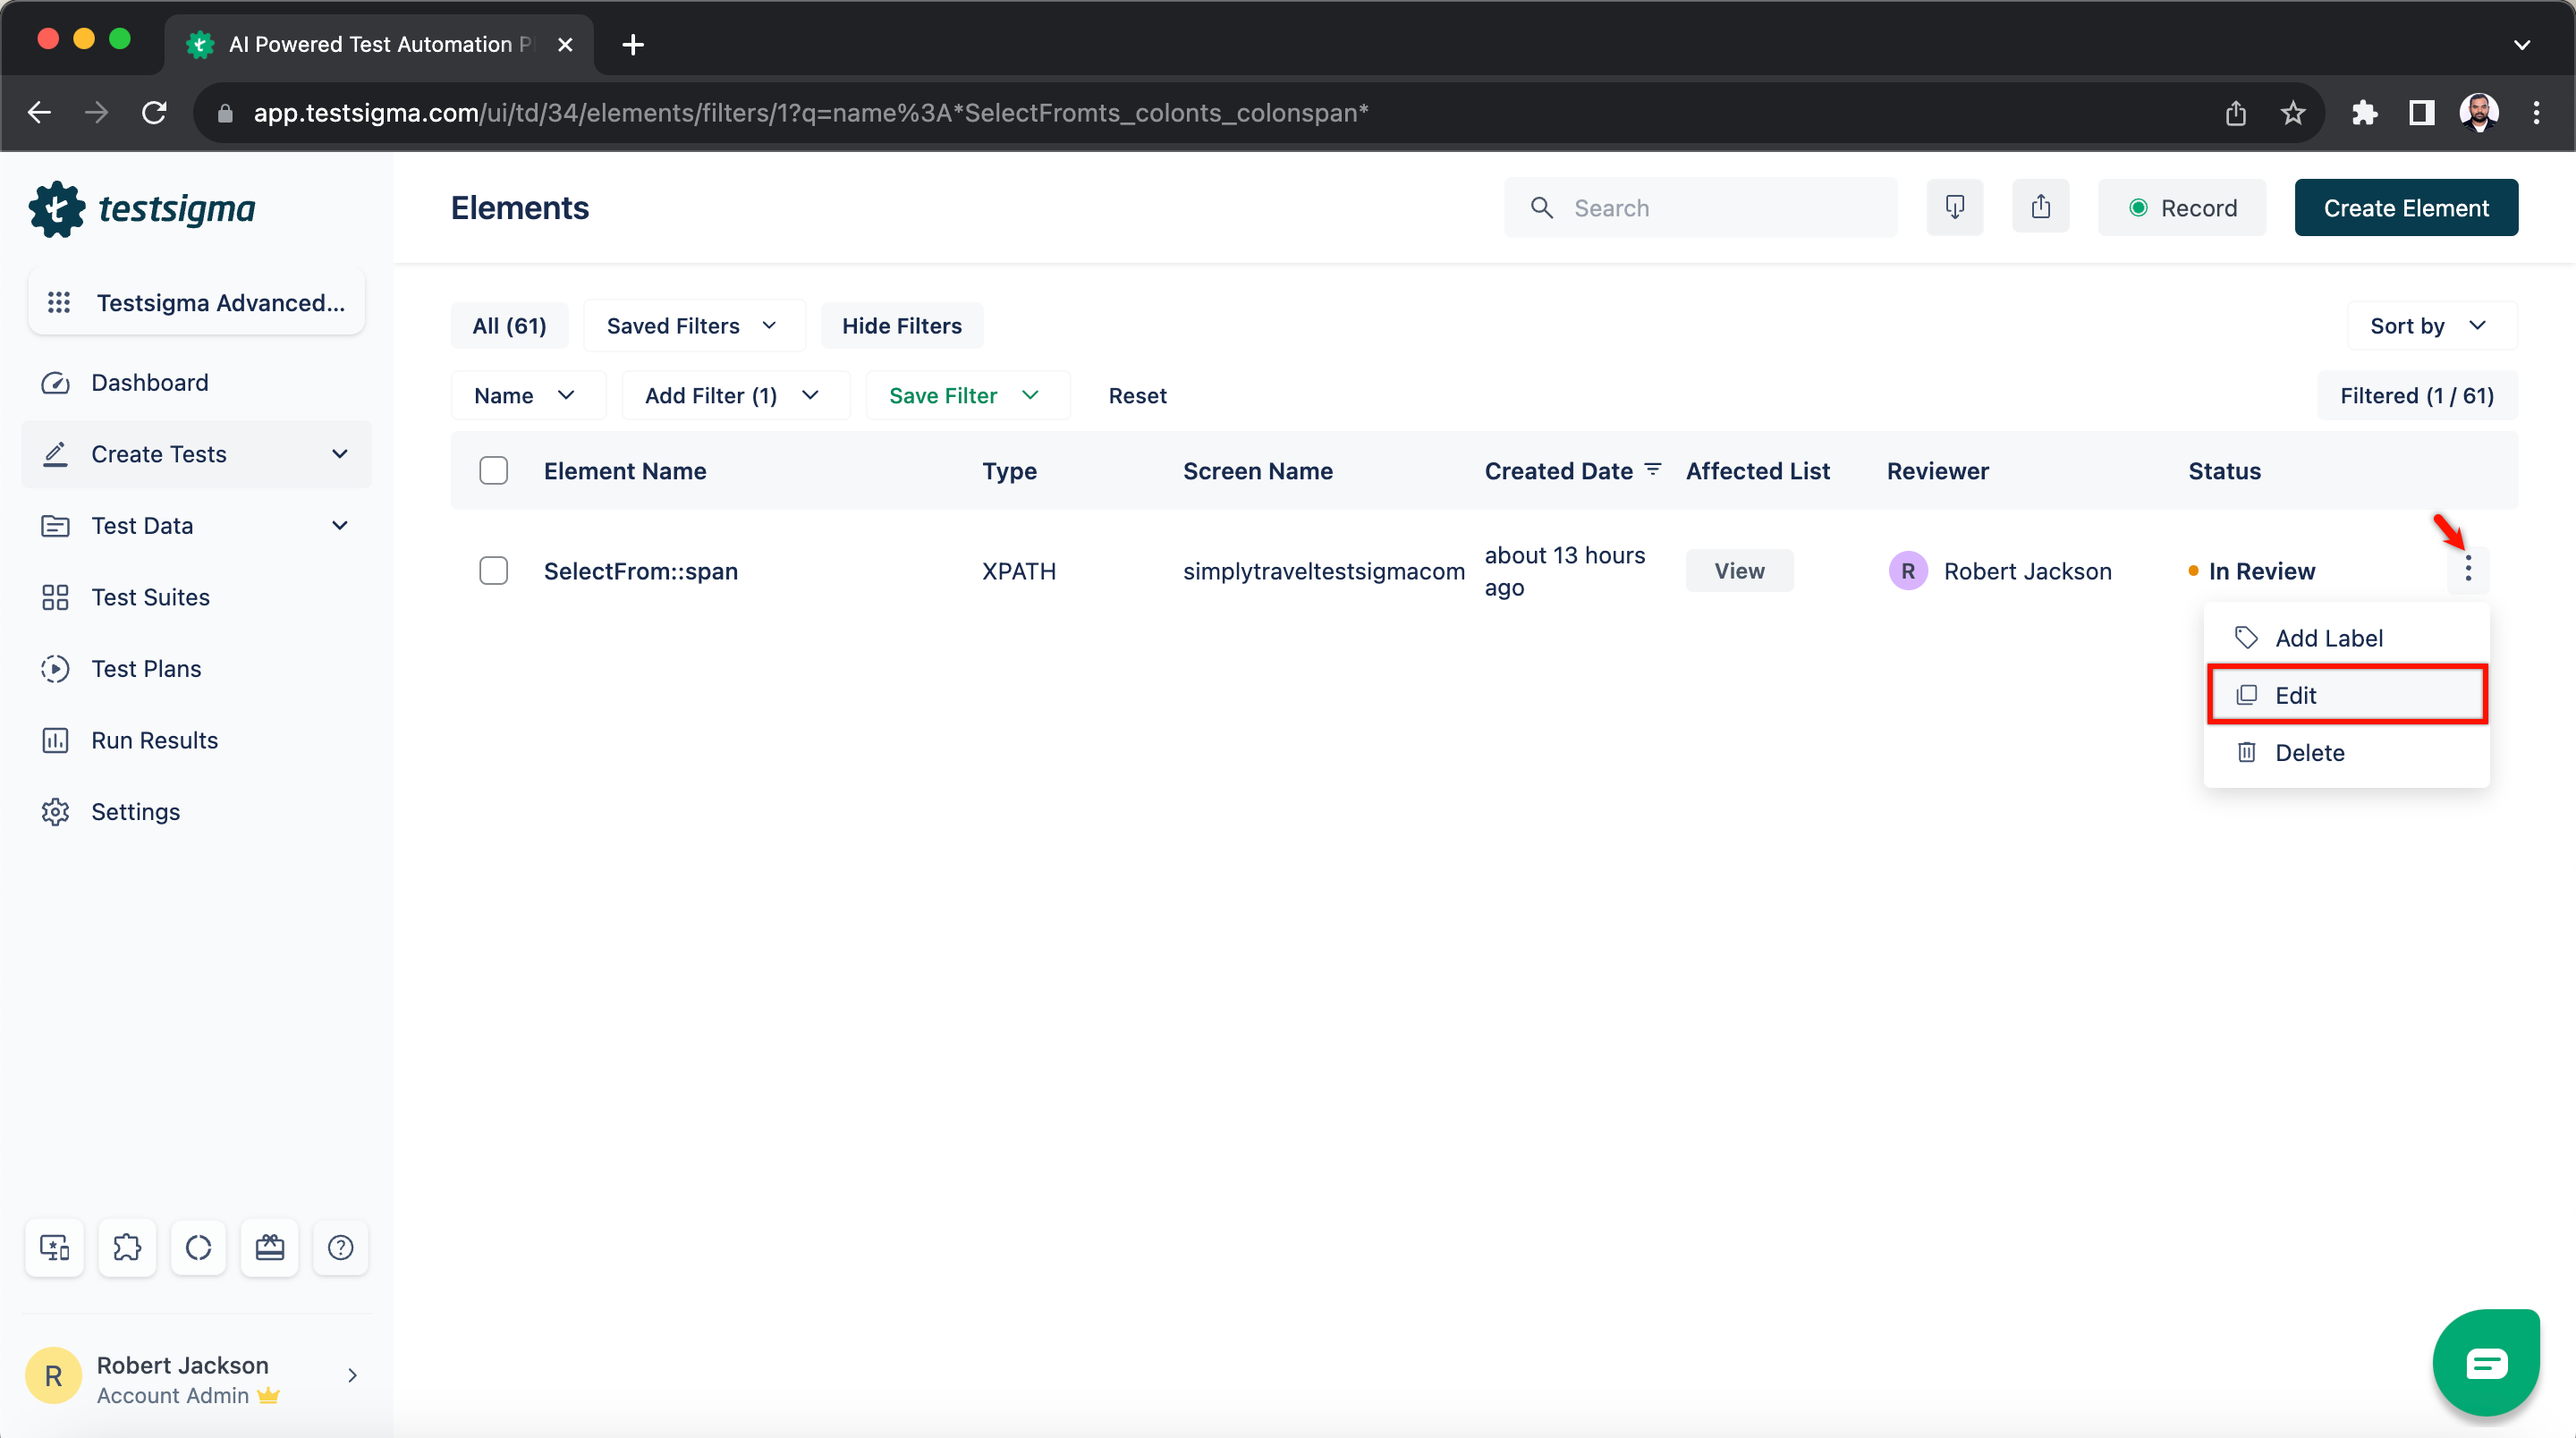Screen dimensions: 2576x1438
Task: Reload the browser page
Action: pos(154,113)
